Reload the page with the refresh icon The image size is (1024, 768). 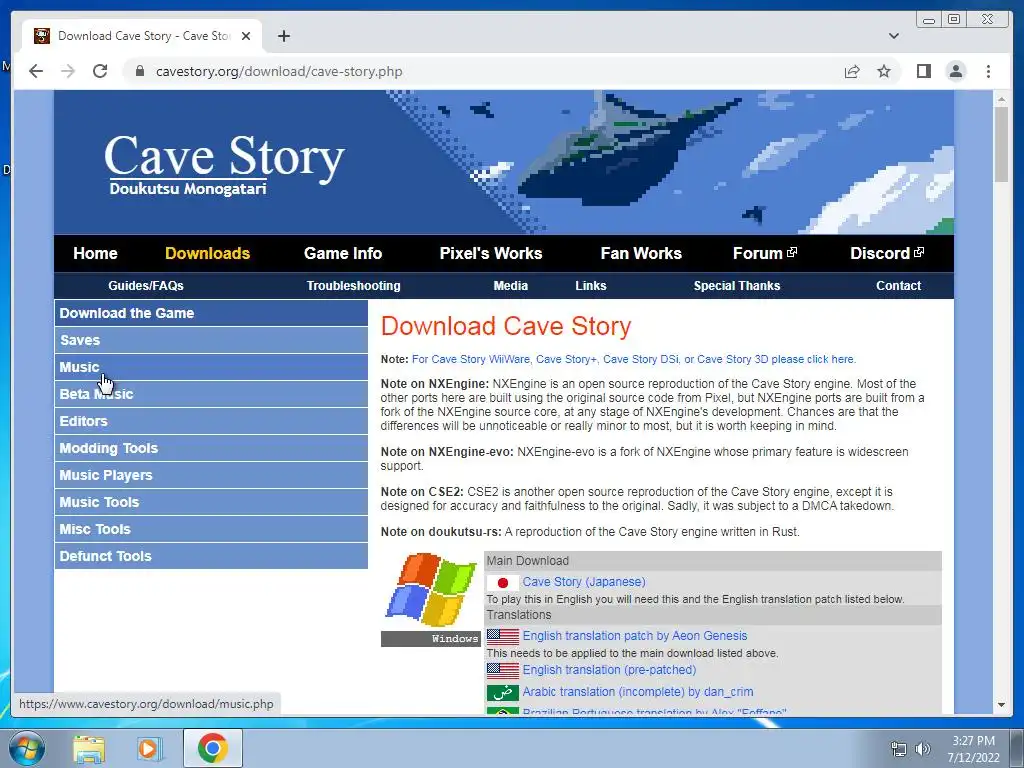click(100, 71)
